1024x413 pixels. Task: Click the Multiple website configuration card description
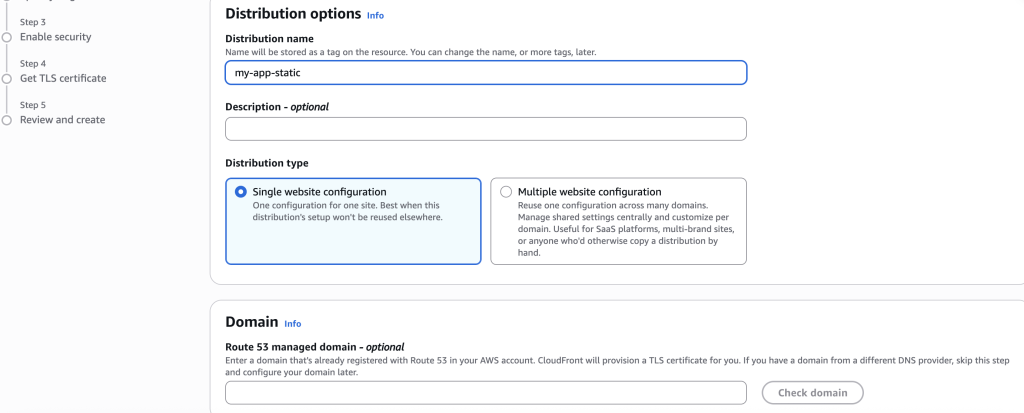pos(626,229)
